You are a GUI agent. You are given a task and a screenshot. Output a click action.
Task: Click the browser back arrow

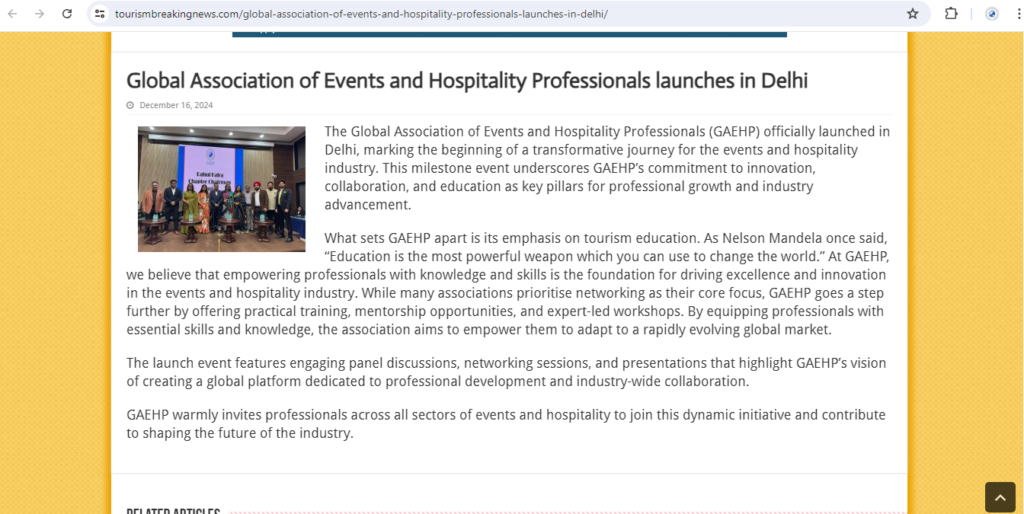(x=13, y=14)
